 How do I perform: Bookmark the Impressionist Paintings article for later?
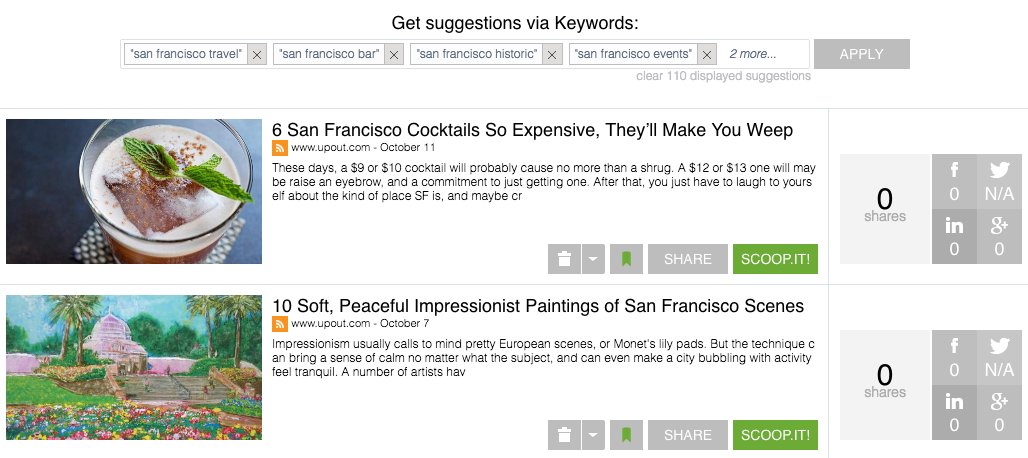coord(626,435)
